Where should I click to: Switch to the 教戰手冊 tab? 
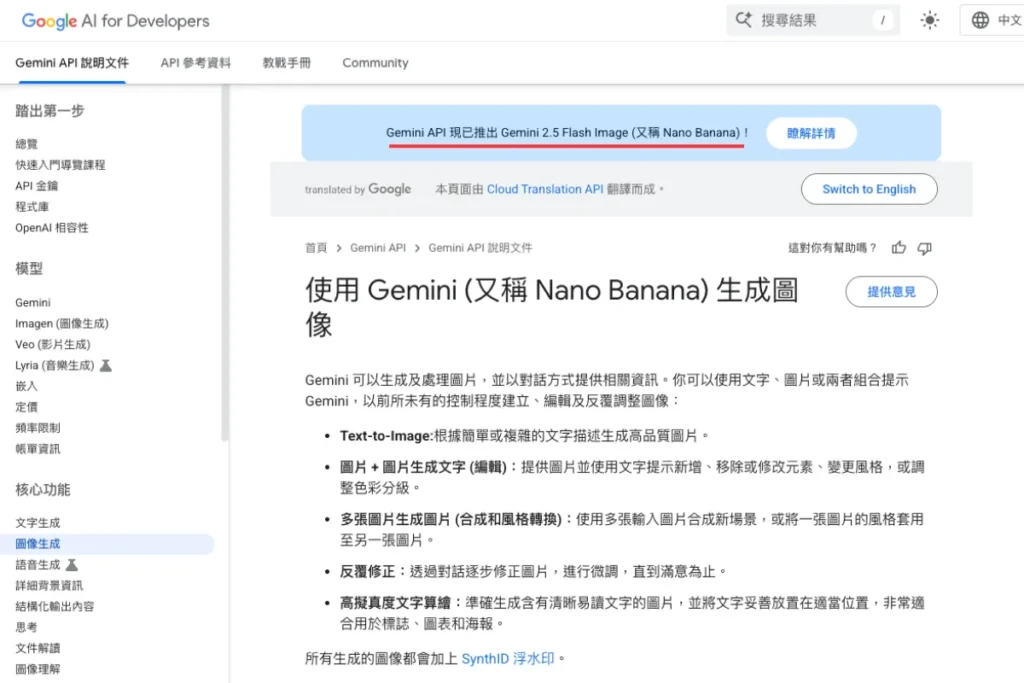coord(287,63)
